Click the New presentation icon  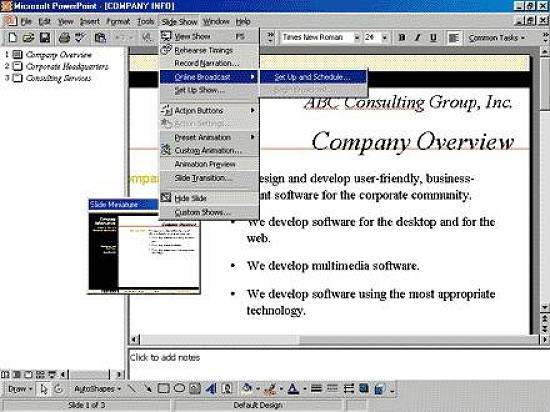point(13,38)
